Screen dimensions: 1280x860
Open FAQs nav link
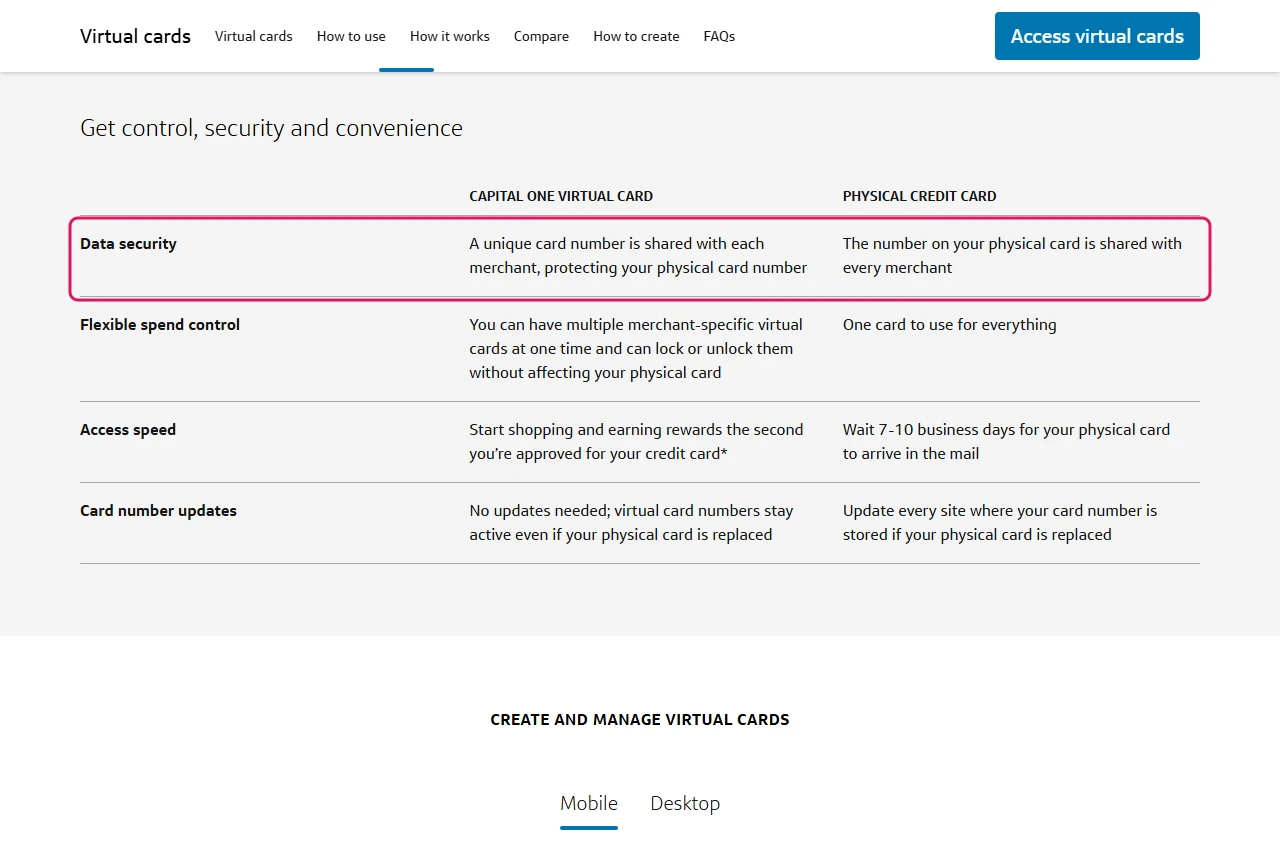click(719, 36)
